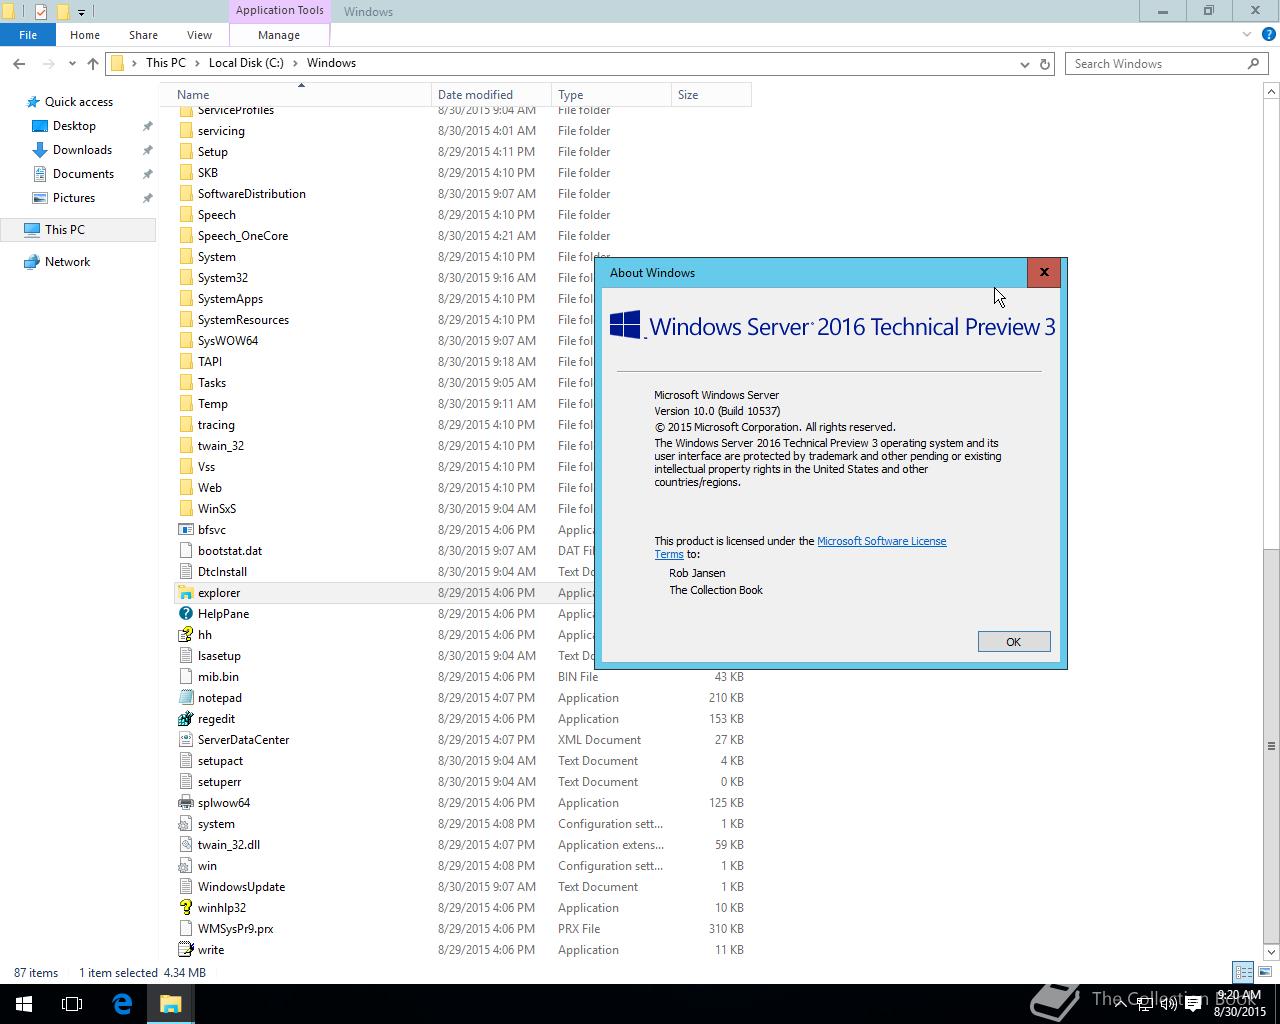Viewport: 1280px width, 1024px height.
Task: Switch to Large icons view layout
Action: pyautogui.click(x=1265, y=972)
